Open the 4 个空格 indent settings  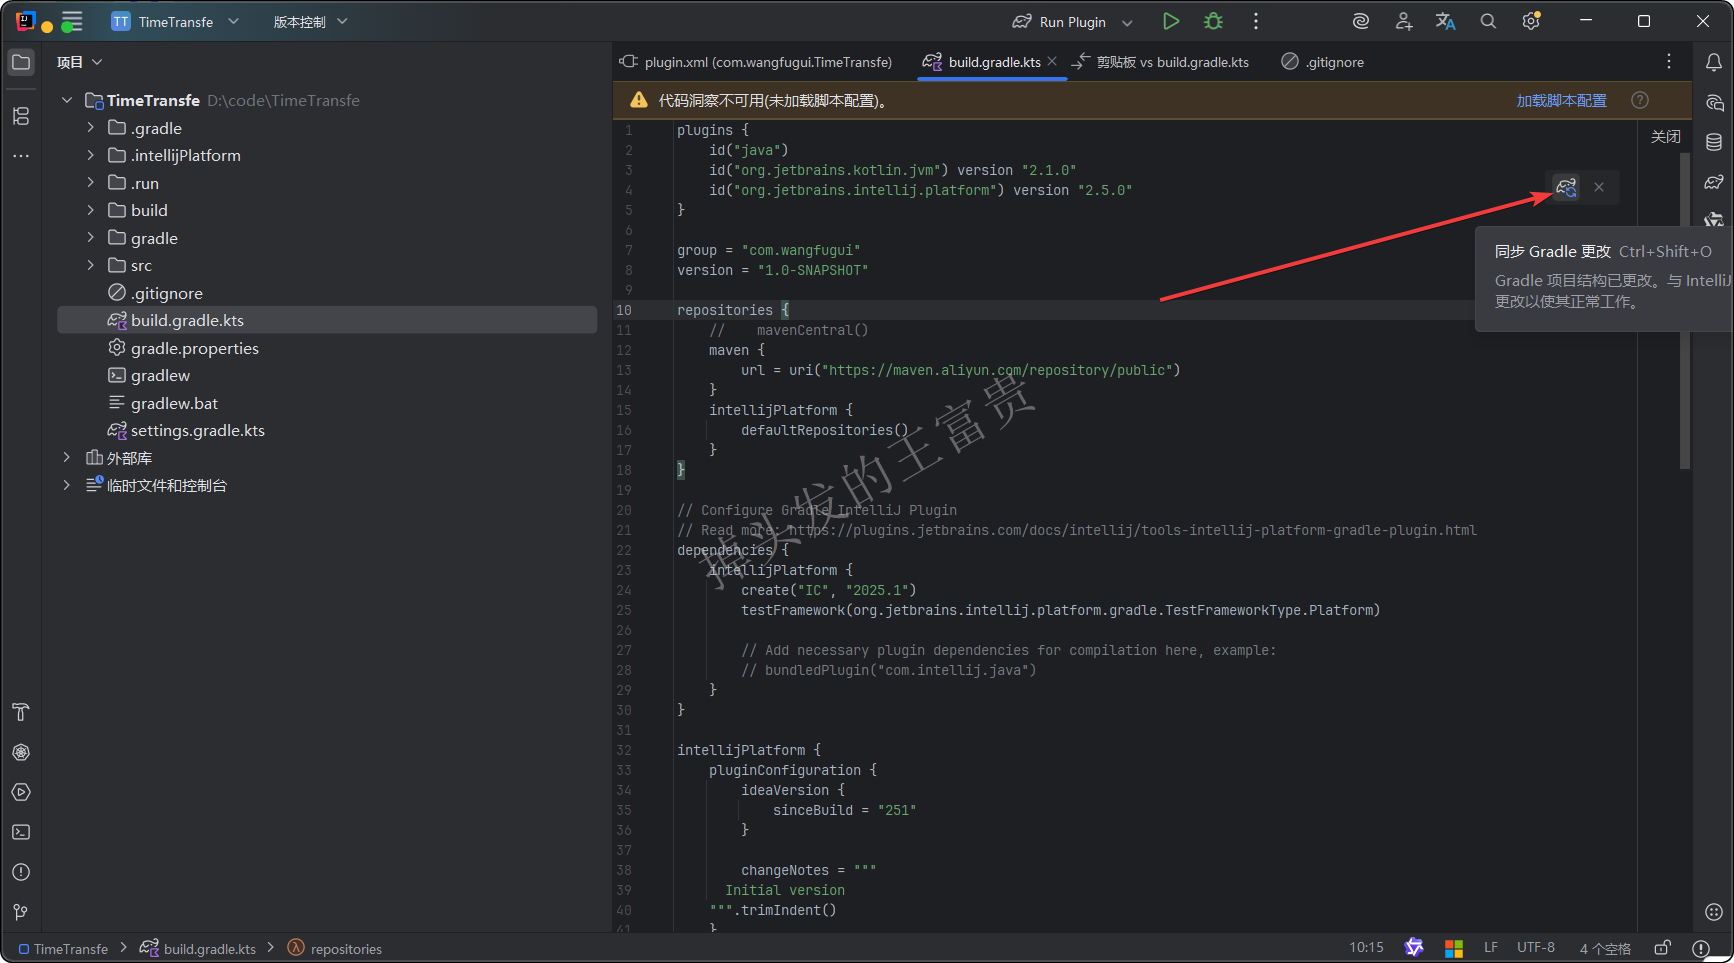coord(1605,948)
